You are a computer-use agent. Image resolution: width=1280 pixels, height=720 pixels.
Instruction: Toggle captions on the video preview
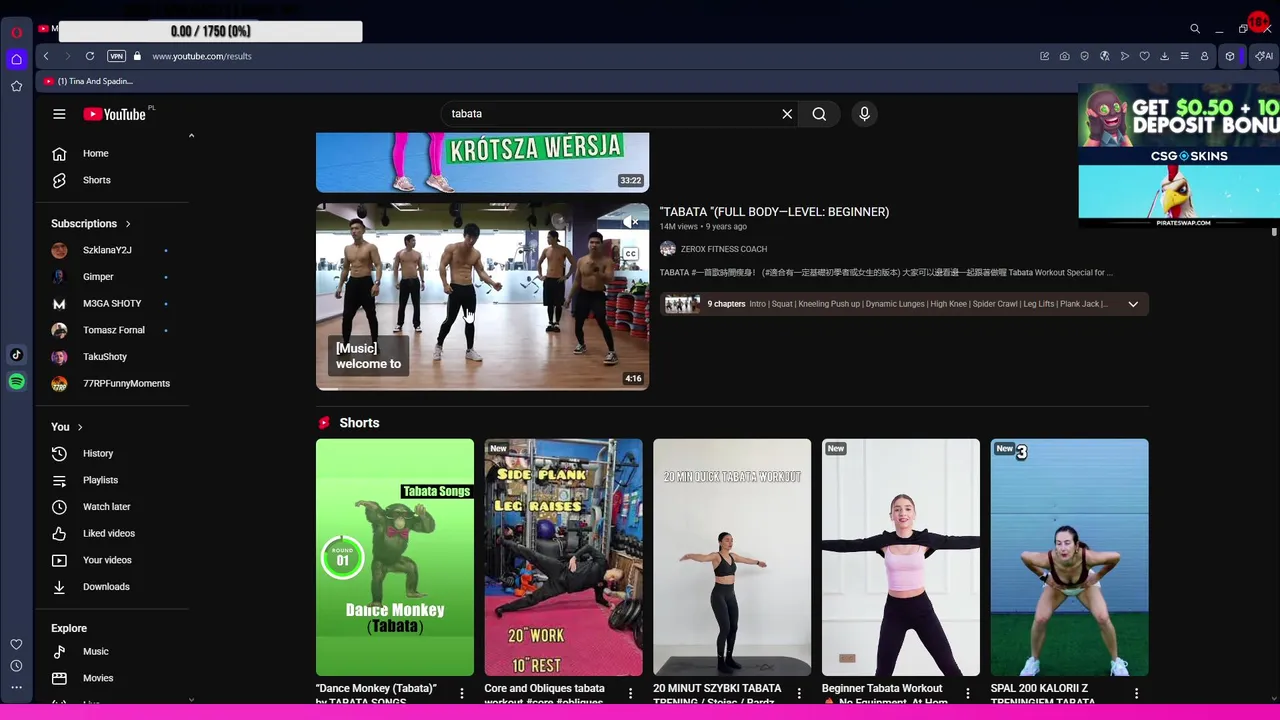[630, 254]
